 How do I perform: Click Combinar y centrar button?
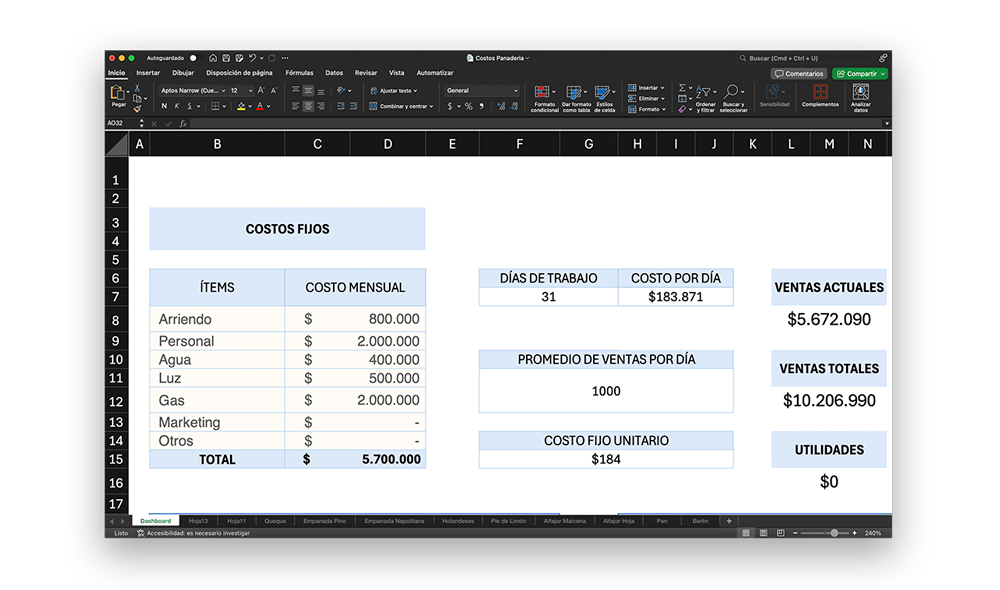[x=401, y=107]
